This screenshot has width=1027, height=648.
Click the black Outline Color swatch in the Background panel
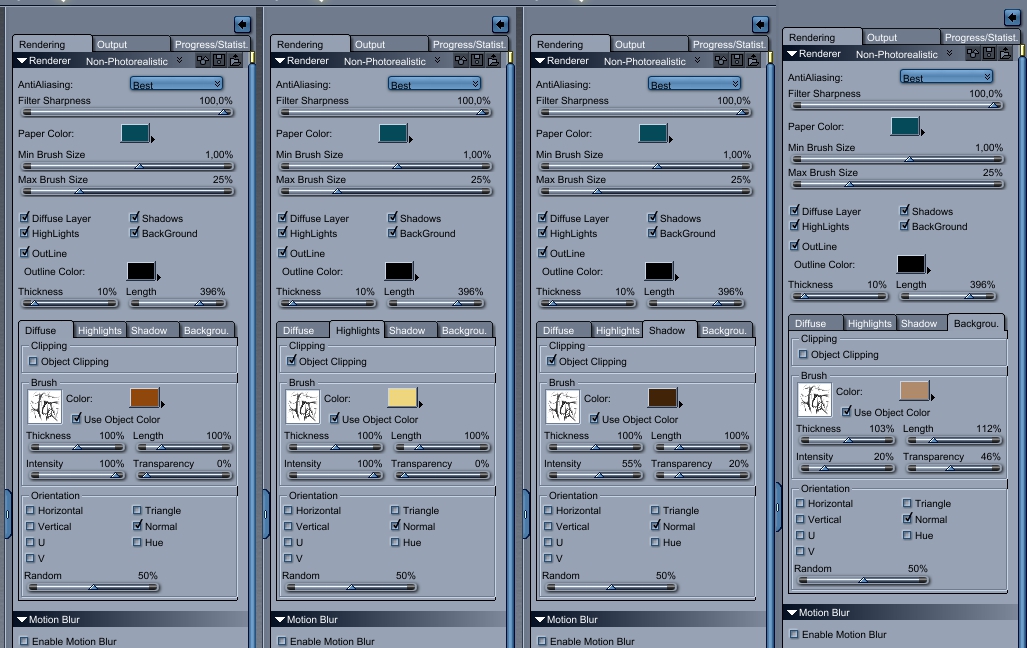(910, 264)
